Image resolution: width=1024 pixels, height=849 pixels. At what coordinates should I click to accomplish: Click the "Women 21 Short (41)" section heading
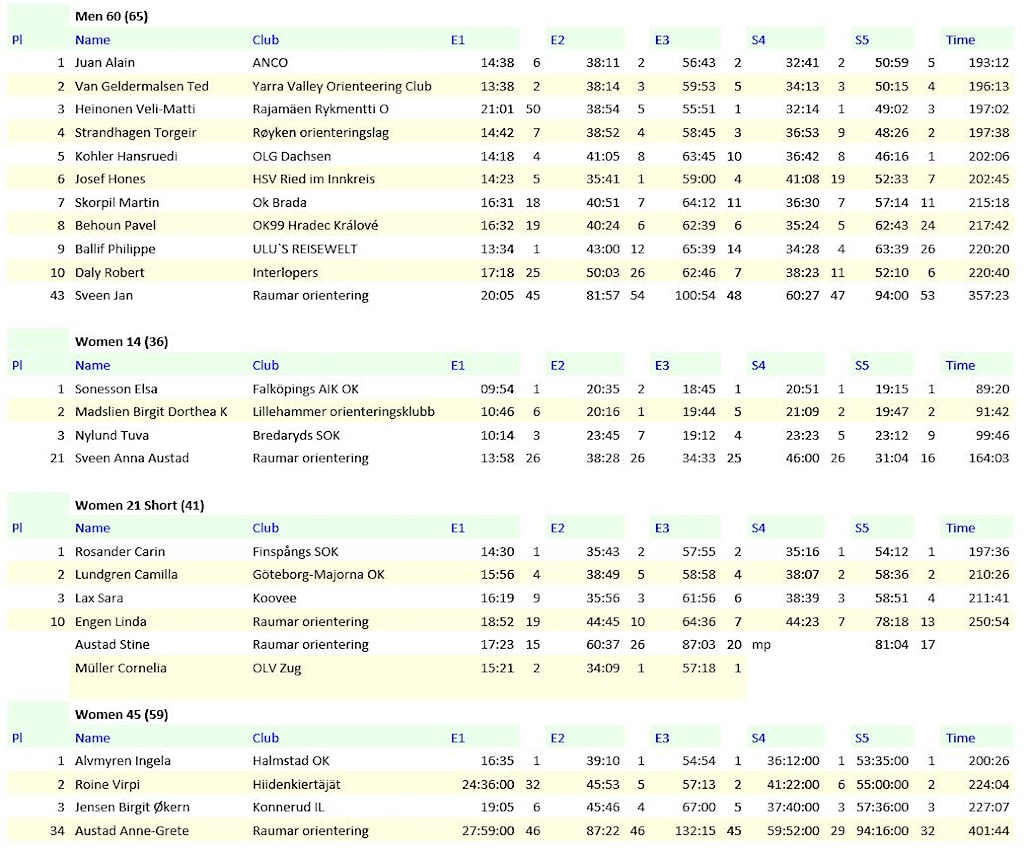[139, 505]
